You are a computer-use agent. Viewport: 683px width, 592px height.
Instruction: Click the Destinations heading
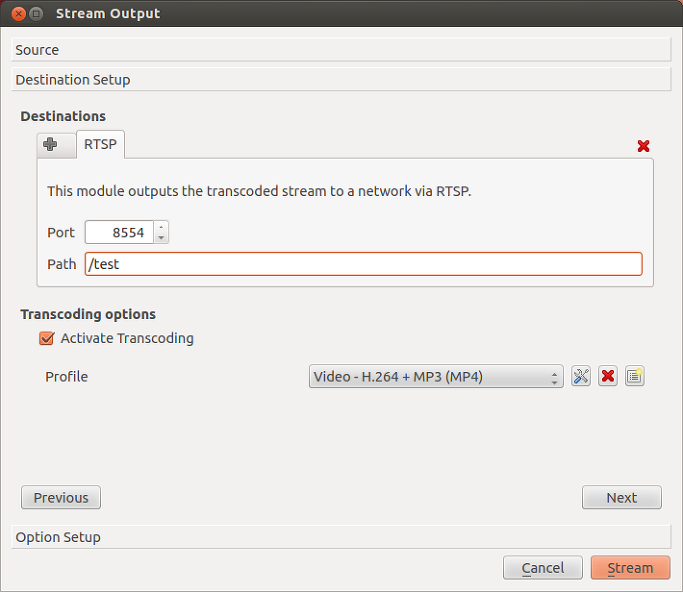click(x=63, y=116)
